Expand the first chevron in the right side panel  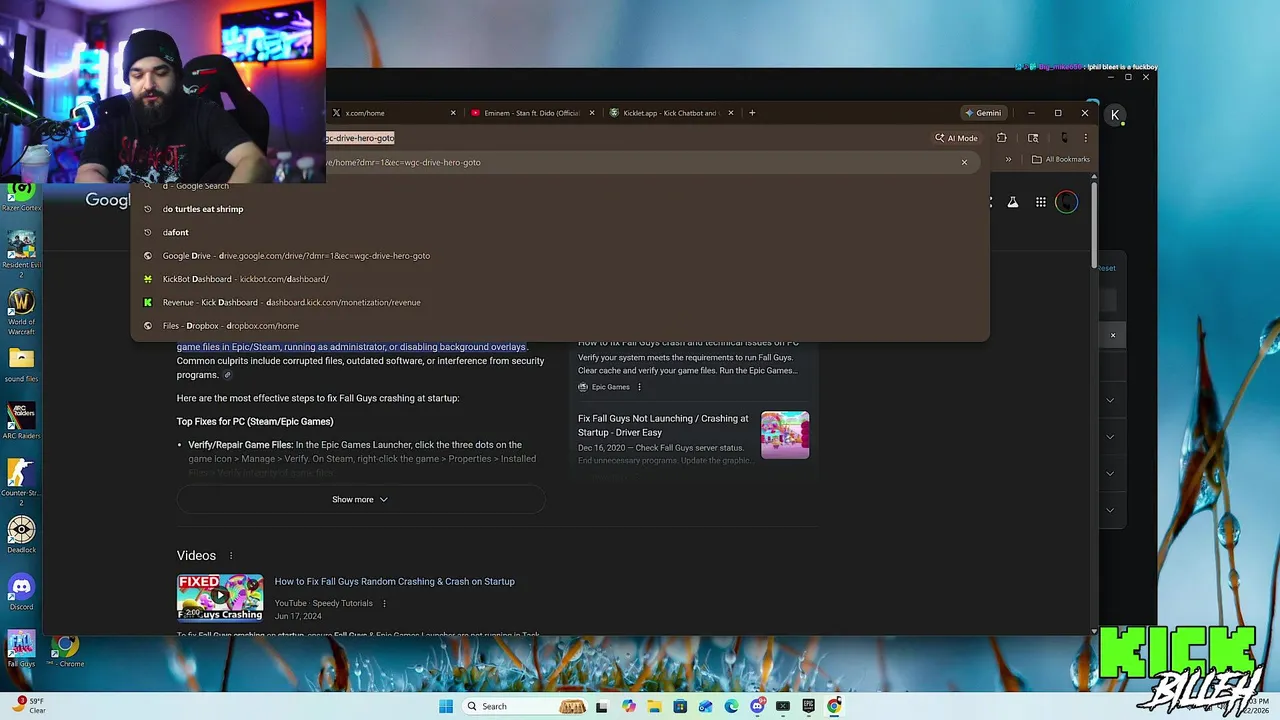[1109, 400]
